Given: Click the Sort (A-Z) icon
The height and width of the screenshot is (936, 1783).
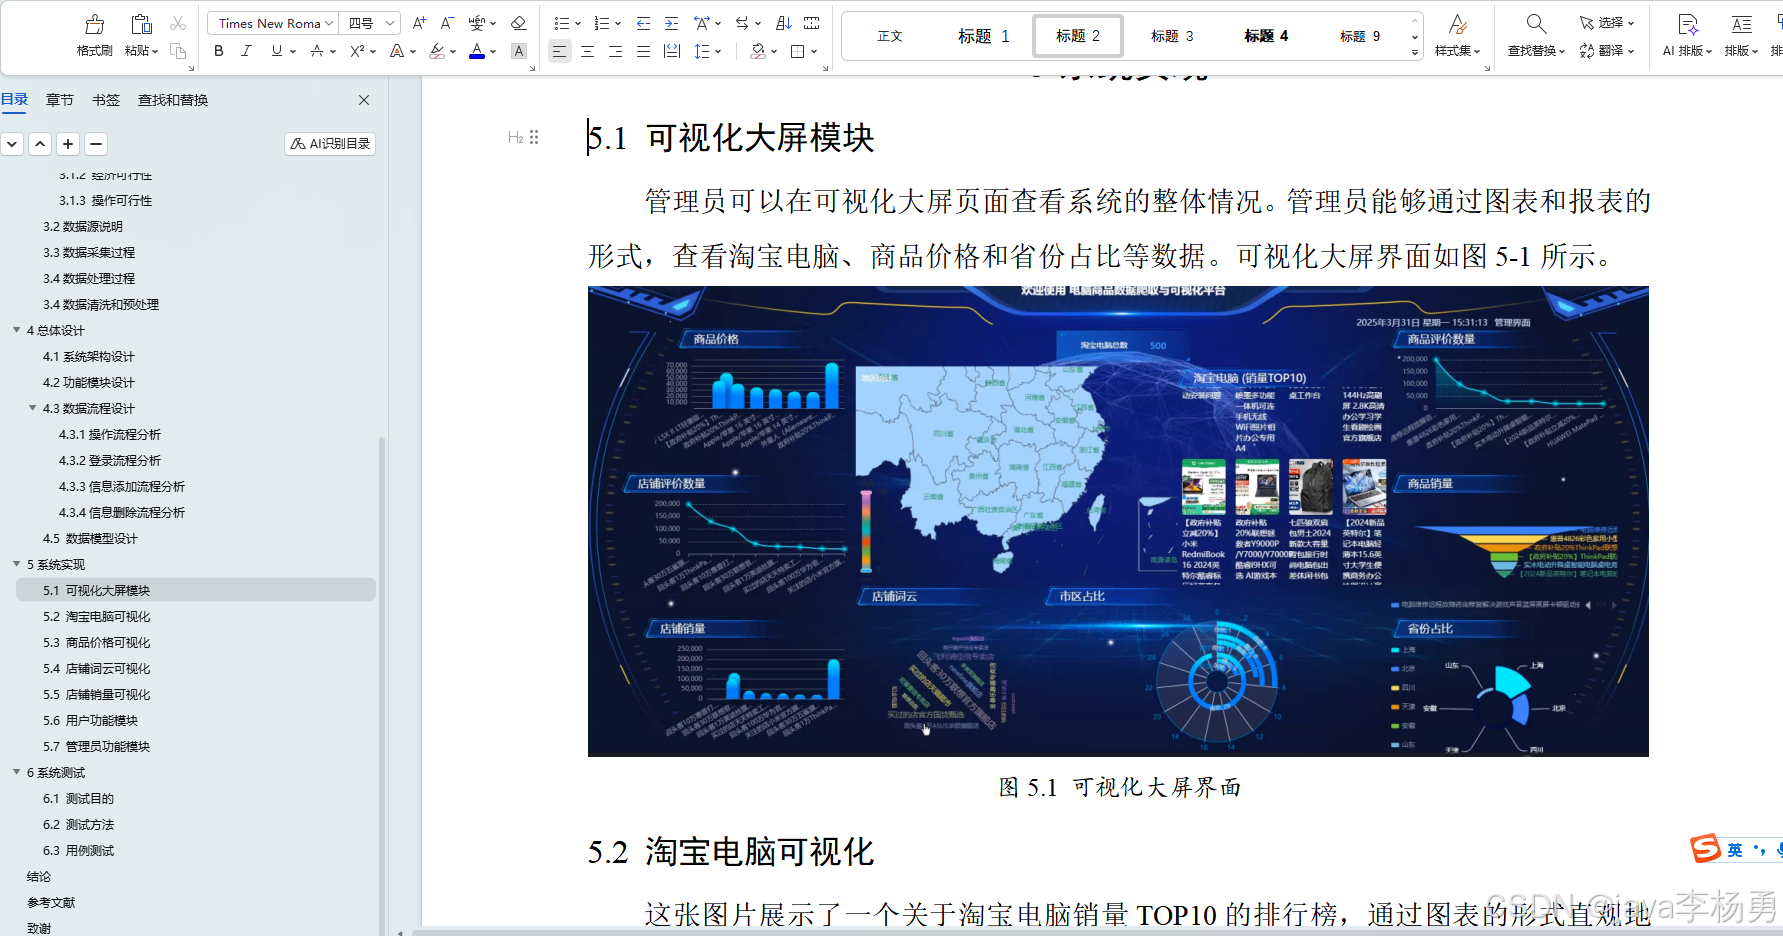Looking at the screenshot, I should [784, 23].
